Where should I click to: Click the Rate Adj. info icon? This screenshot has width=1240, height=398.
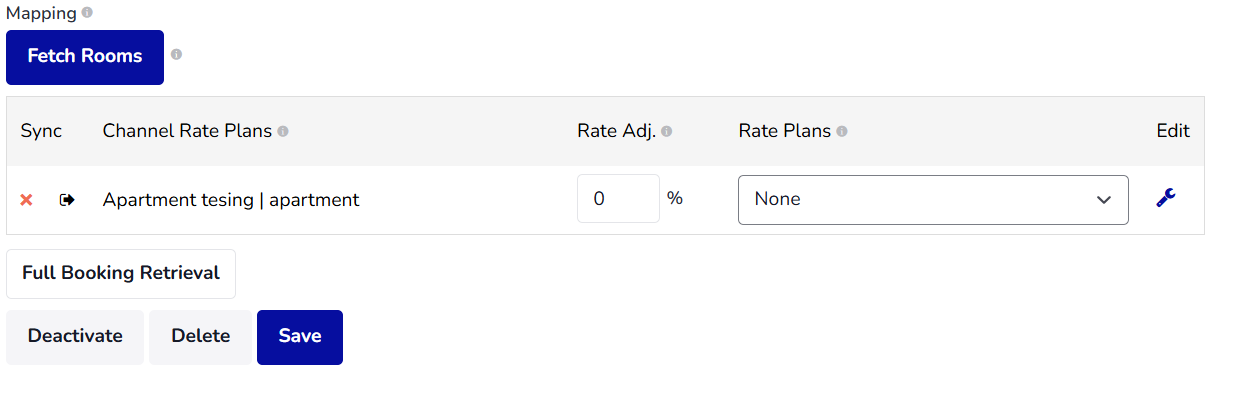click(667, 131)
